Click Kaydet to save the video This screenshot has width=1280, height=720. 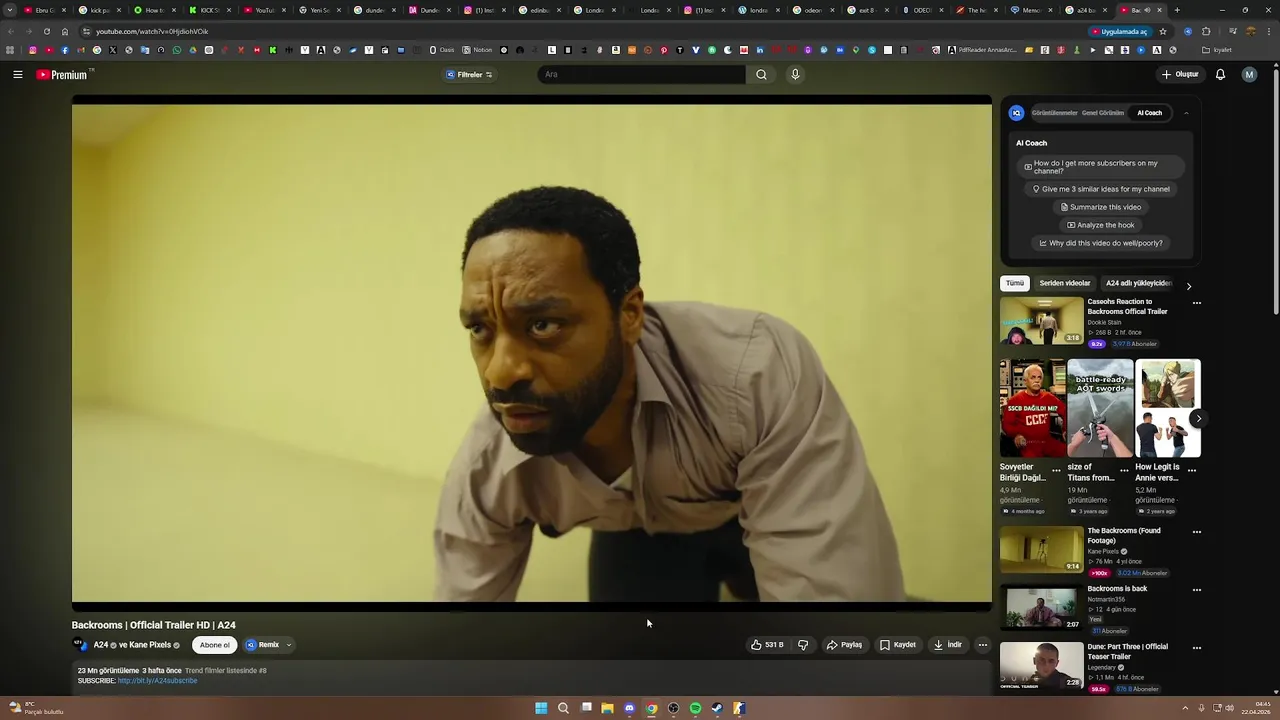(897, 645)
